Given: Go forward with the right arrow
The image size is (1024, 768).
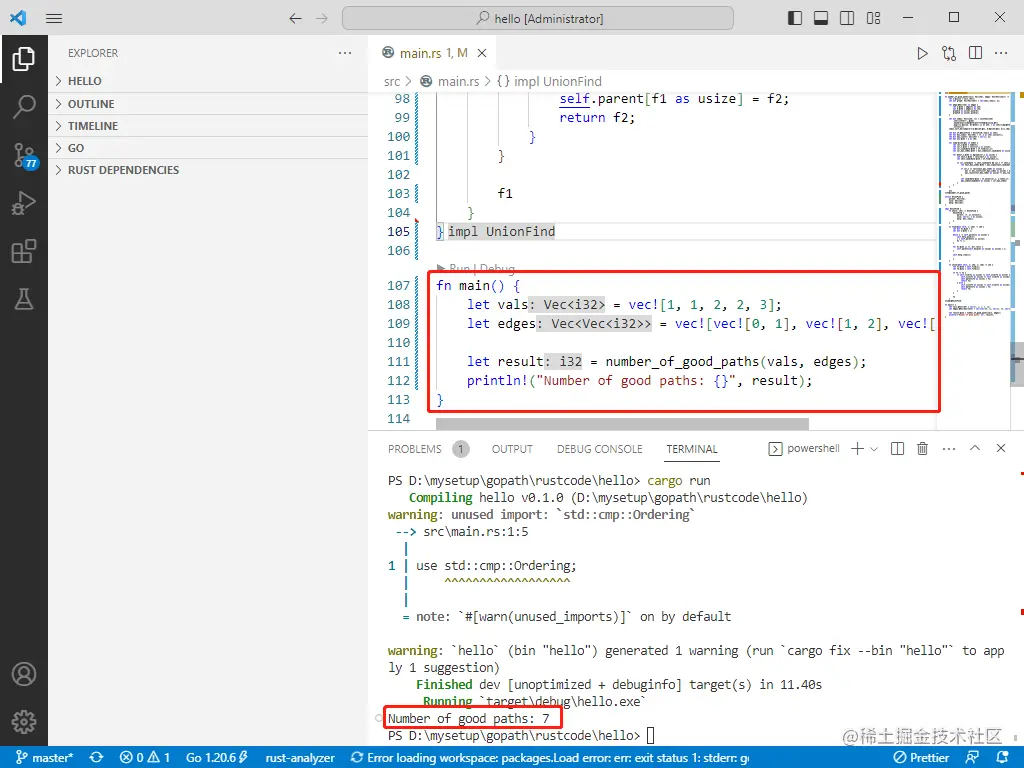Looking at the screenshot, I should pos(322,18).
